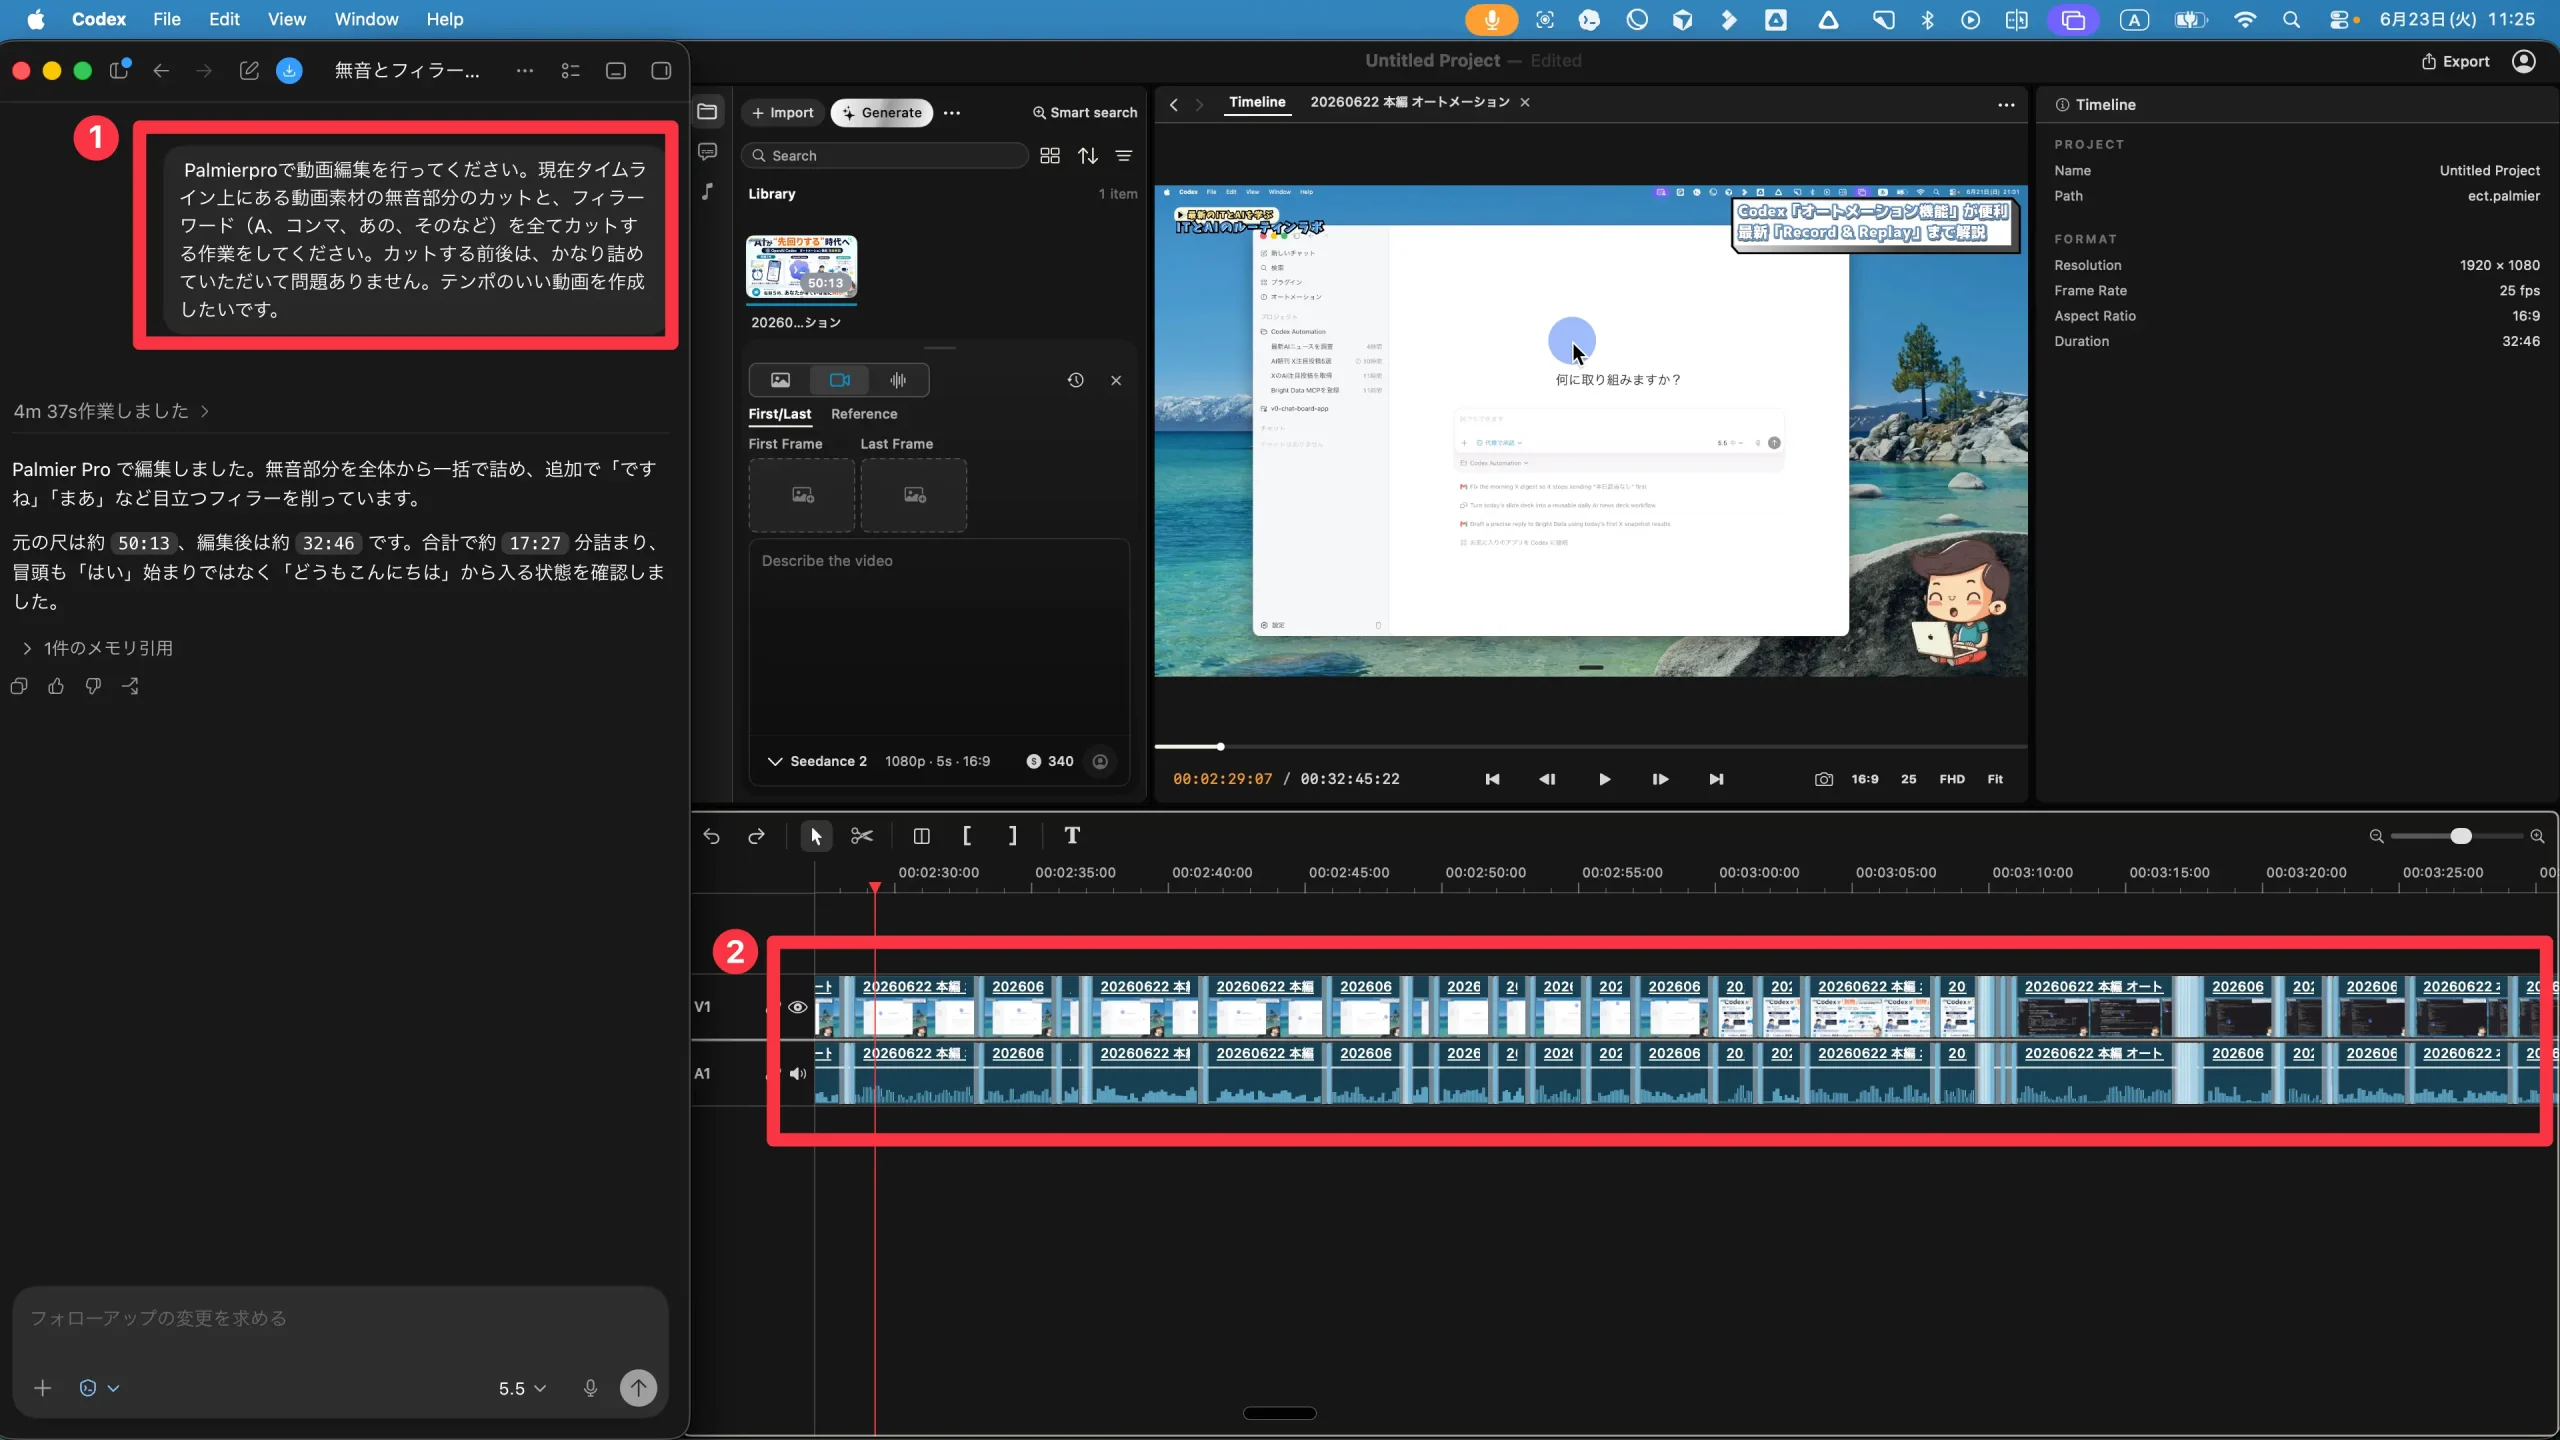Click the Import button
This screenshot has height=1440, width=2560.
point(783,113)
